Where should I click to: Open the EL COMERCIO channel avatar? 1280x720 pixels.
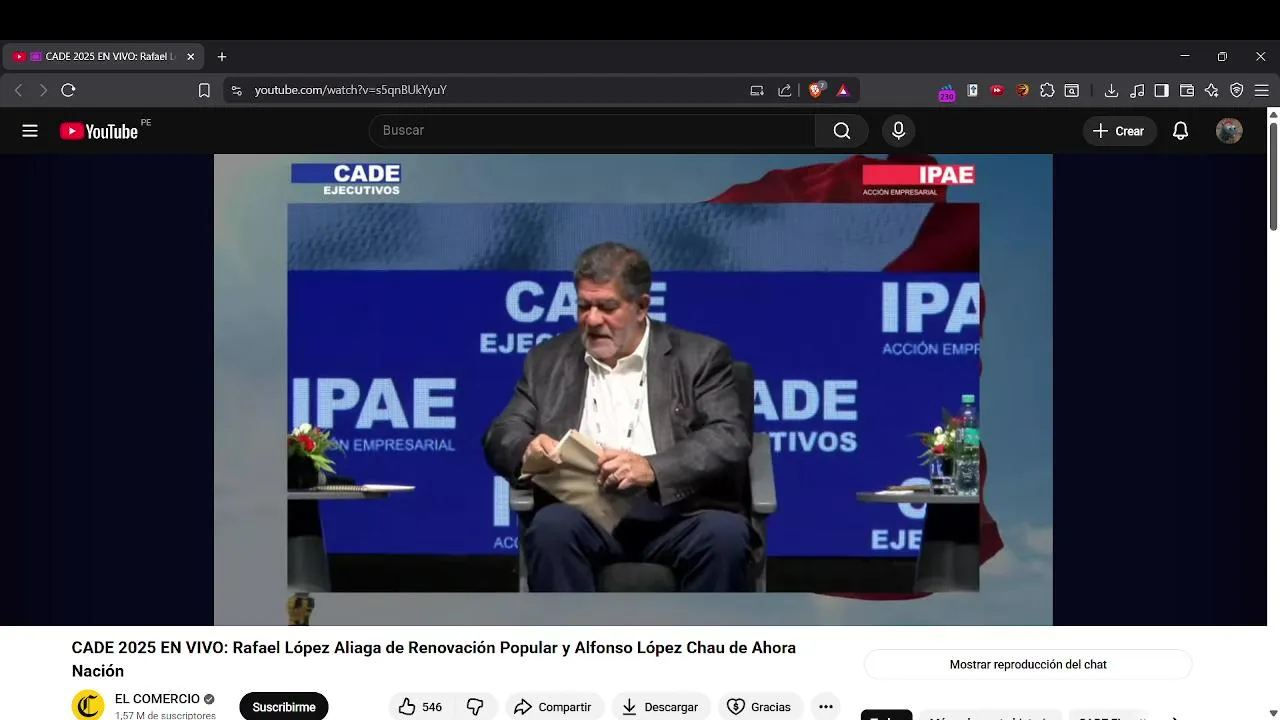coord(88,706)
